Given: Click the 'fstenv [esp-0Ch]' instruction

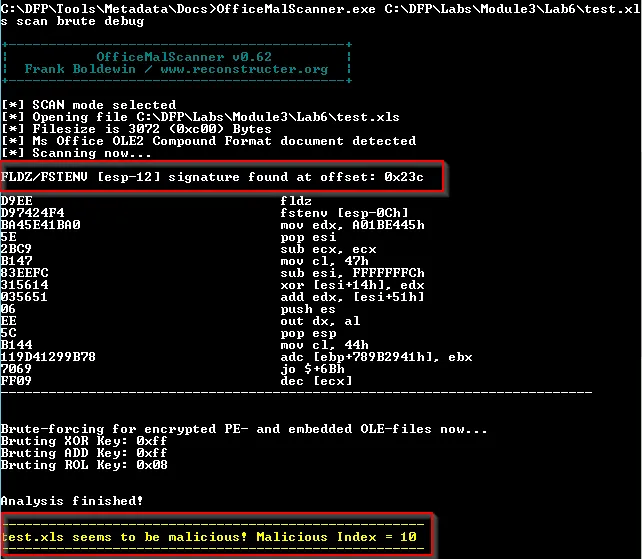Looking at the screenshot, I should [x=339, y=213].
